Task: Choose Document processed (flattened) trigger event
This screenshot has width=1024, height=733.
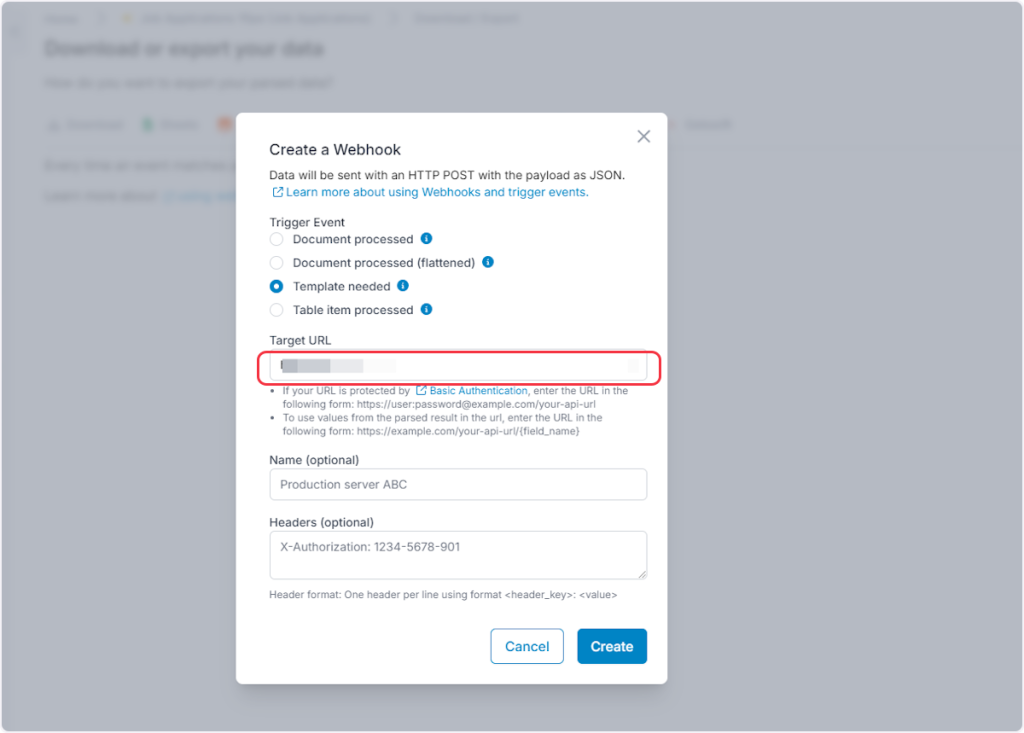Action: (277, 263)
